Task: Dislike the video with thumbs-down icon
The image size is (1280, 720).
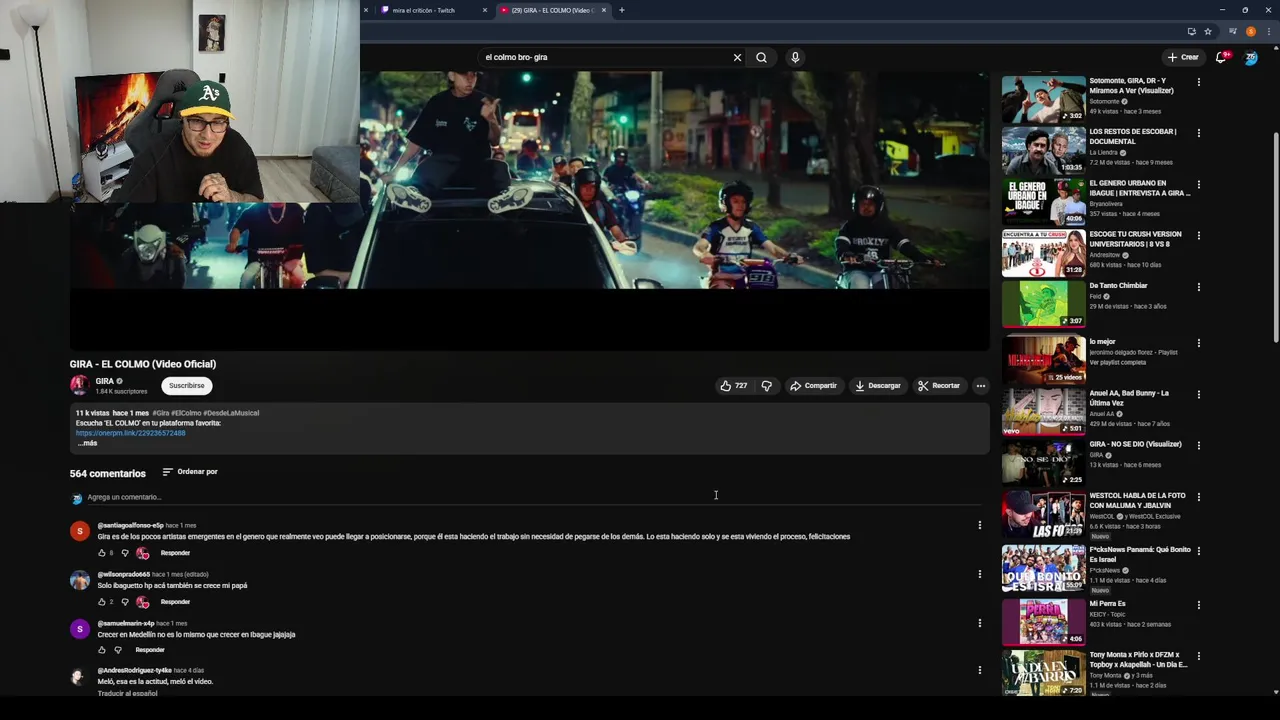Action: [x=767, y=386]
